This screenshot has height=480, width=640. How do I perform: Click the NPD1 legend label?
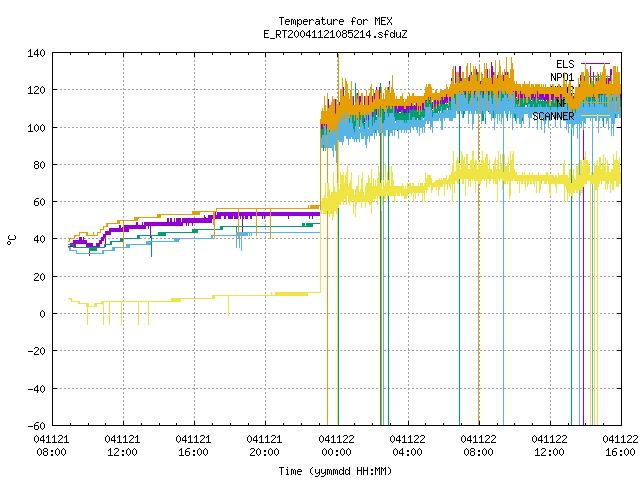click(x=562, y=77)
